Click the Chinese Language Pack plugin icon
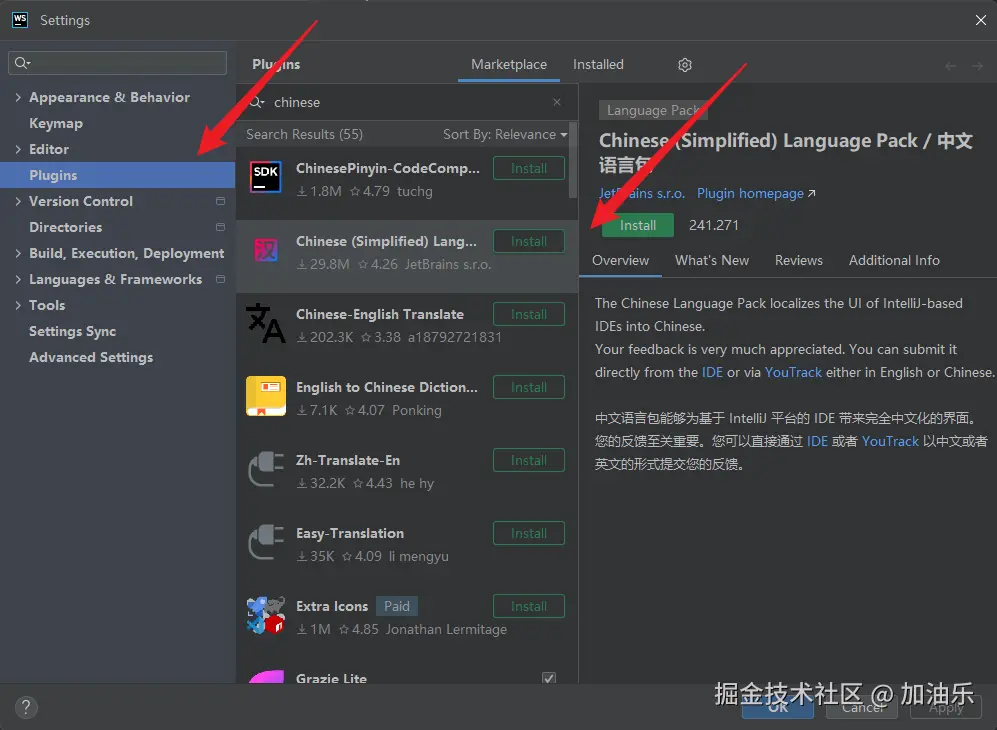 (x=266, y=251)
